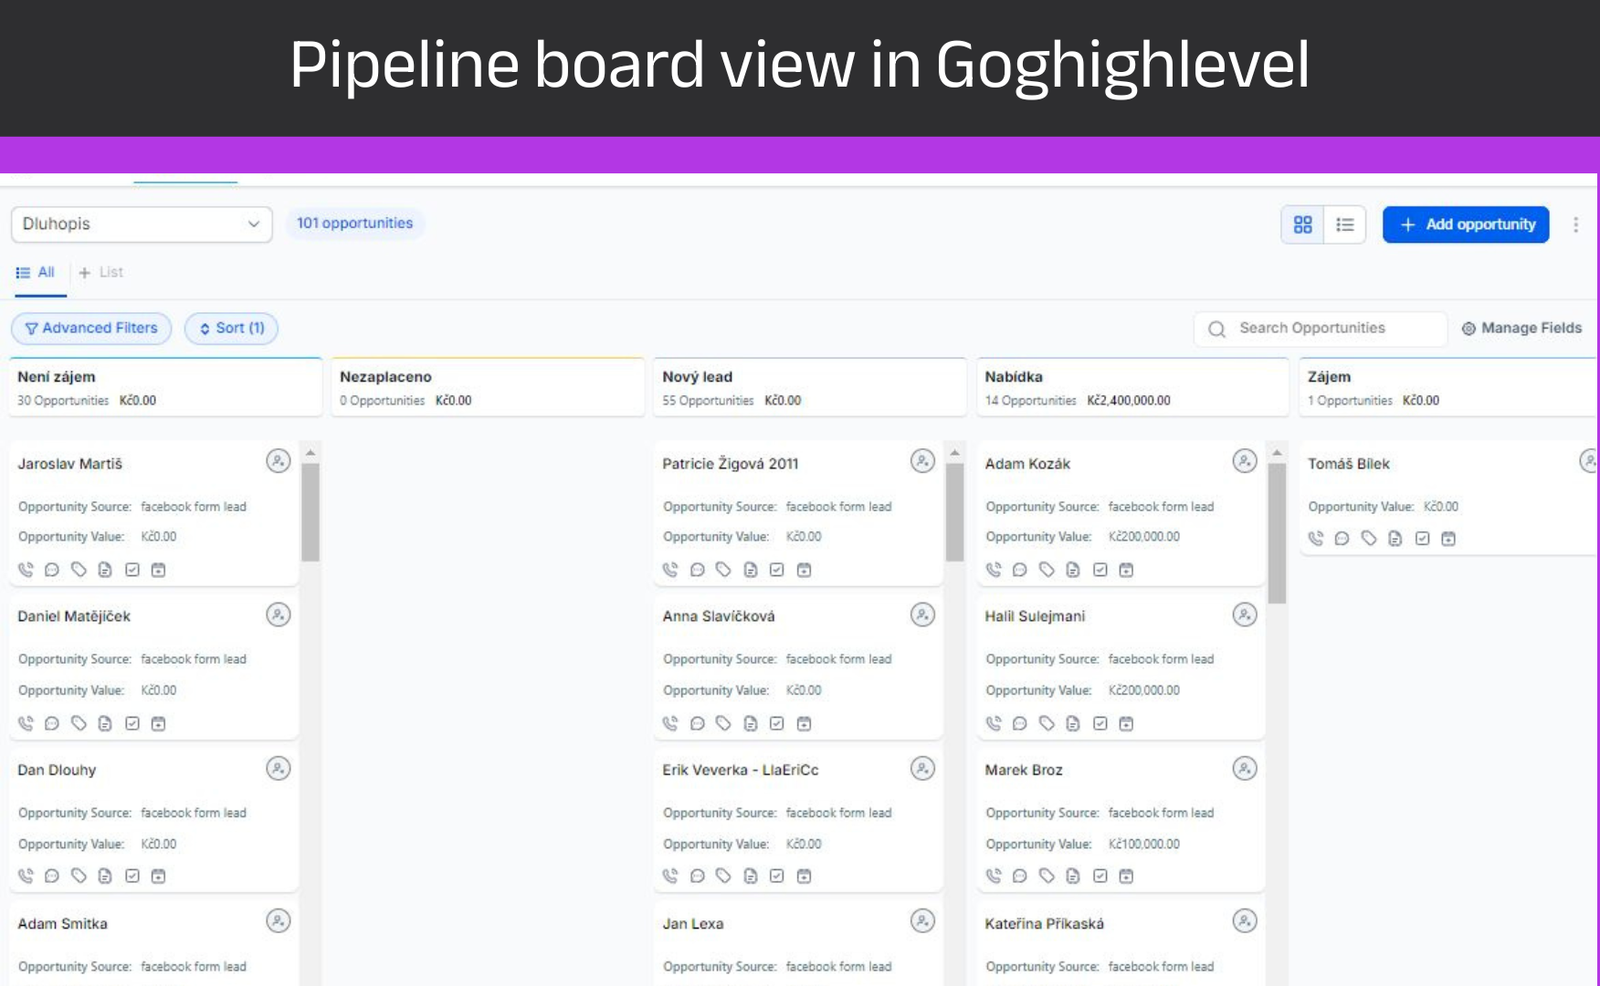
Task: Click the assign-user icon on Halil Sulejmani card
Action: pyautogui.click(x=1244, y=615)
